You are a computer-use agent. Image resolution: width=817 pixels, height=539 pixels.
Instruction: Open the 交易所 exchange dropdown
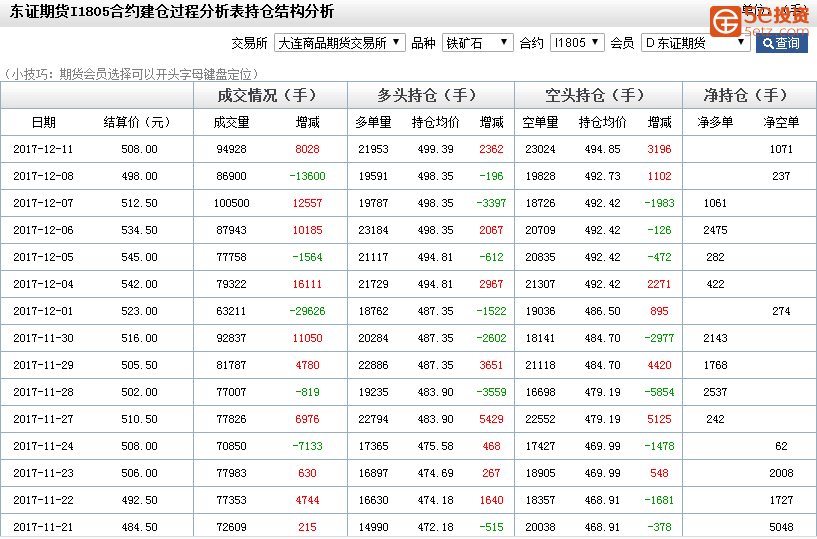click(x=340, y=43)
